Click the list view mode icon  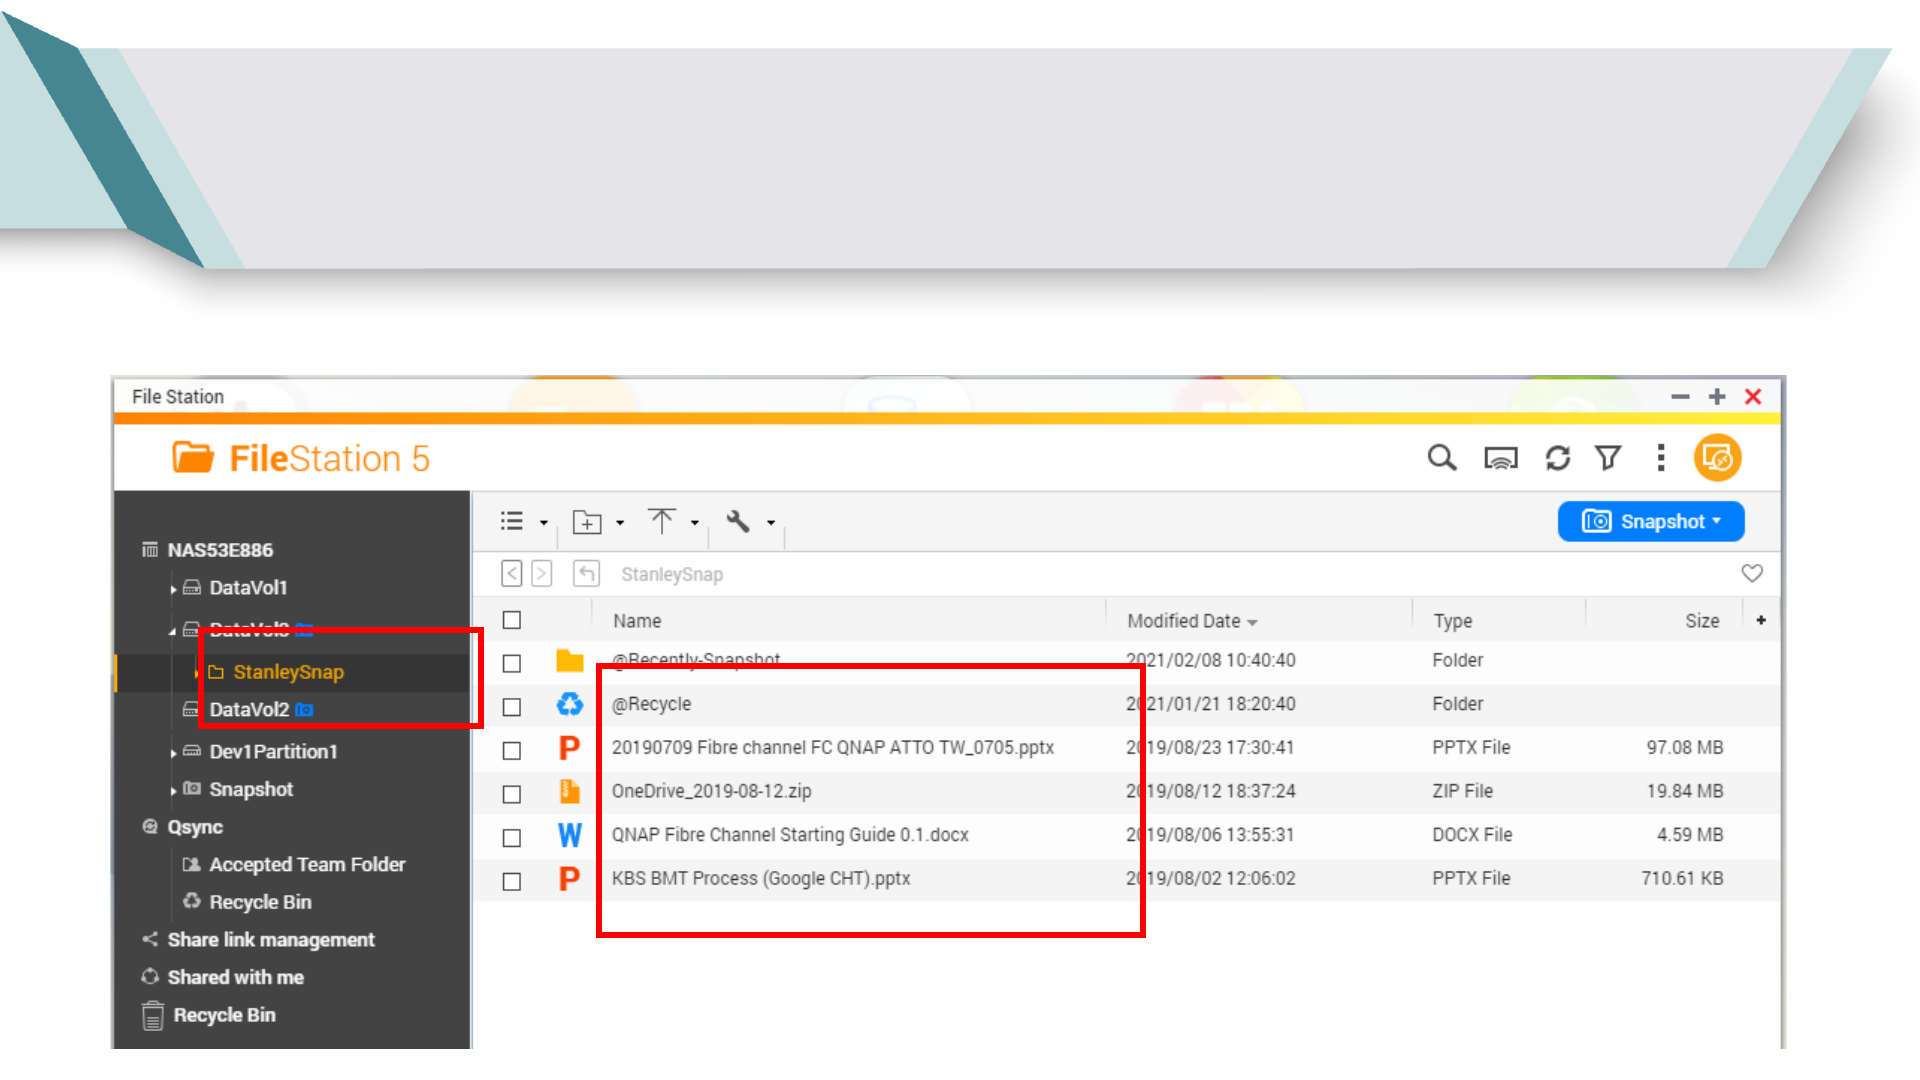[512, 521]
